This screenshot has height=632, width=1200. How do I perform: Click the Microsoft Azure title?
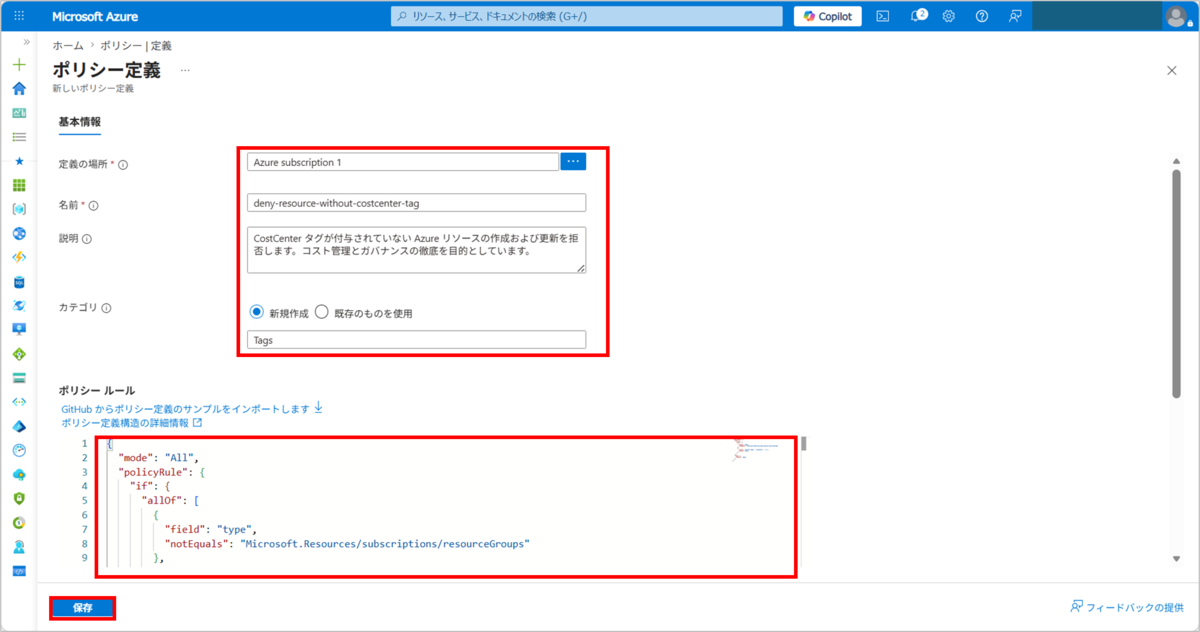tap(95, 17)
